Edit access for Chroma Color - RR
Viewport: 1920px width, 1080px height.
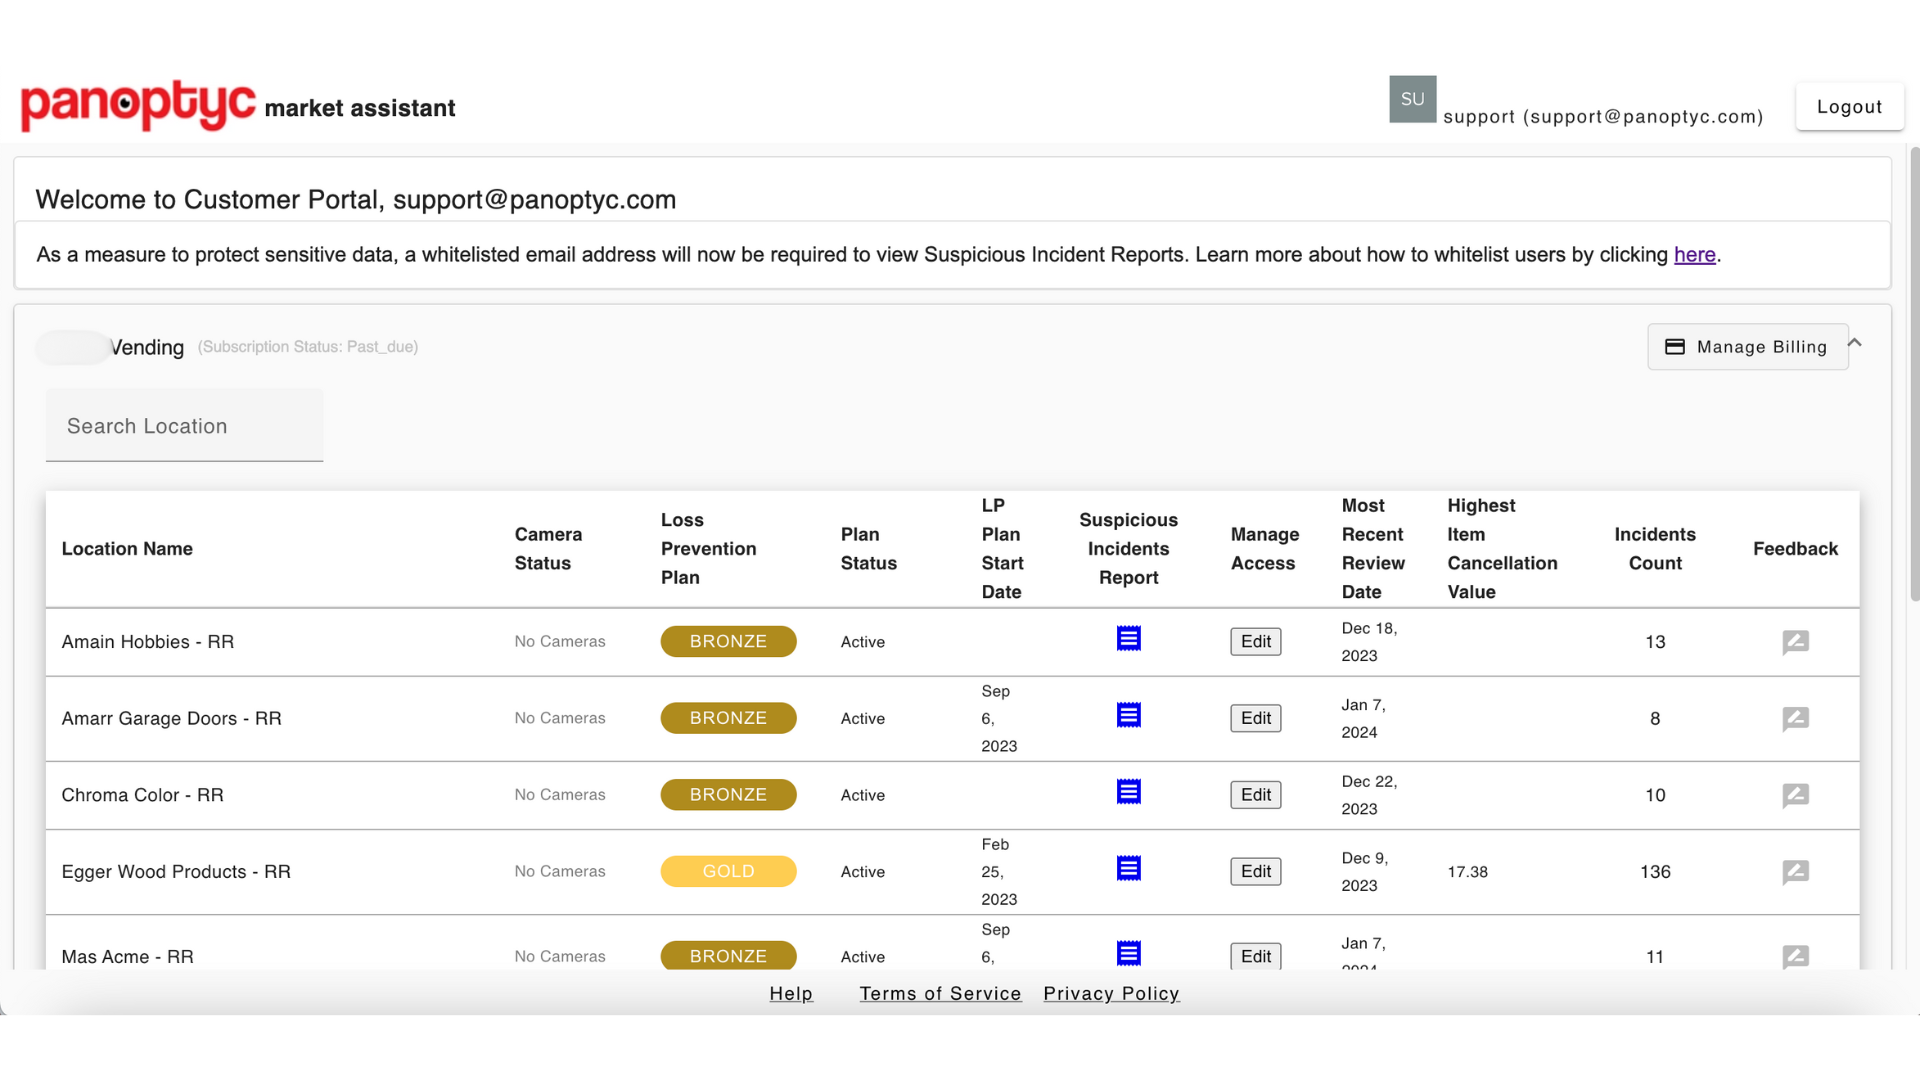click(x=1255, y=795)
